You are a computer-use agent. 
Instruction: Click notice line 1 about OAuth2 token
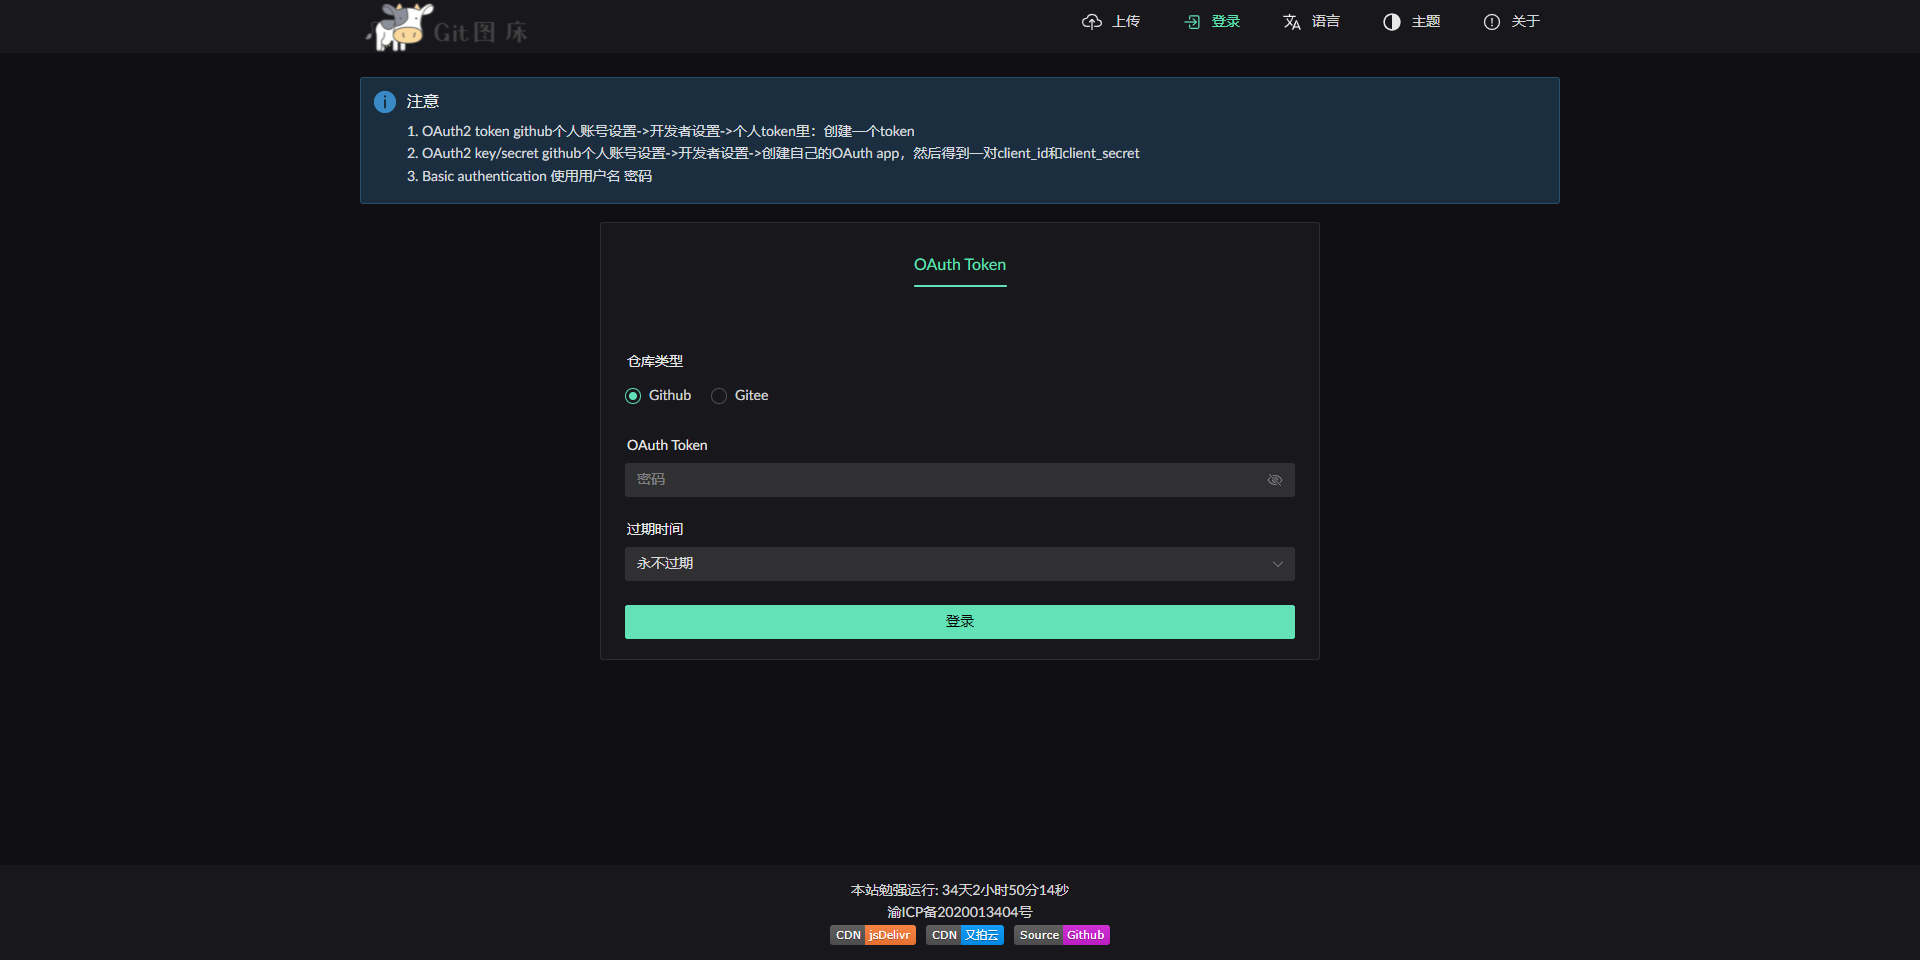661,131
